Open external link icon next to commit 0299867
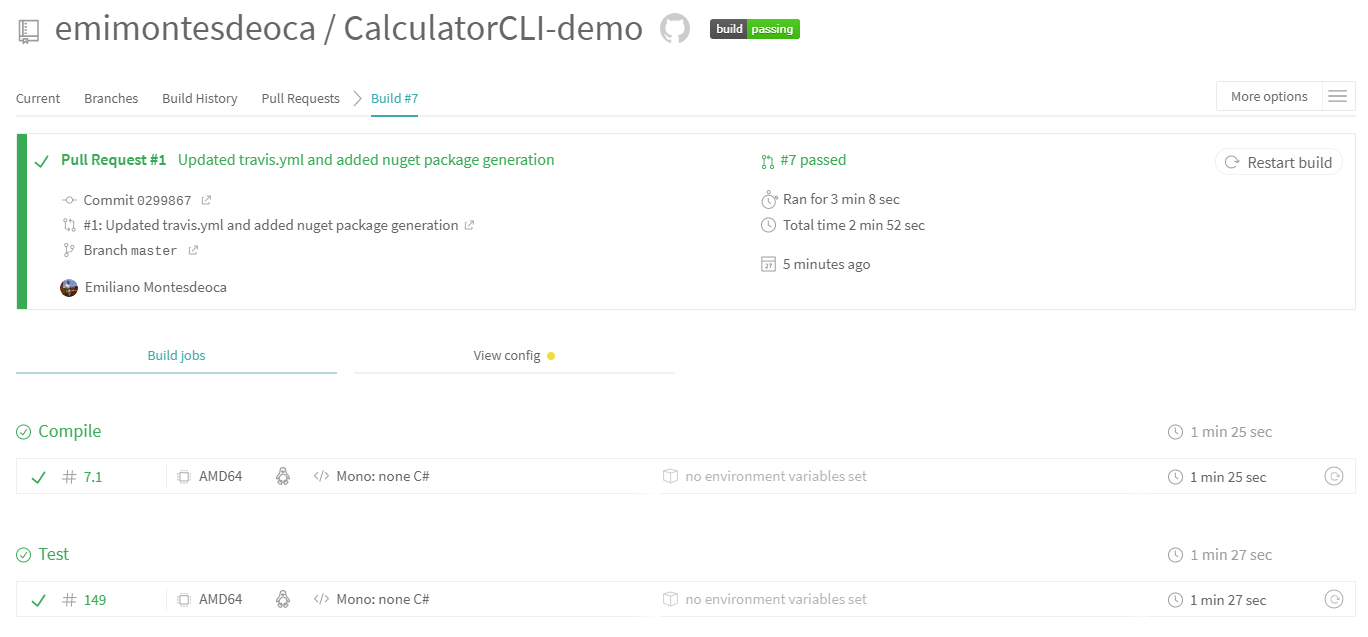 (x=207, y=200)
